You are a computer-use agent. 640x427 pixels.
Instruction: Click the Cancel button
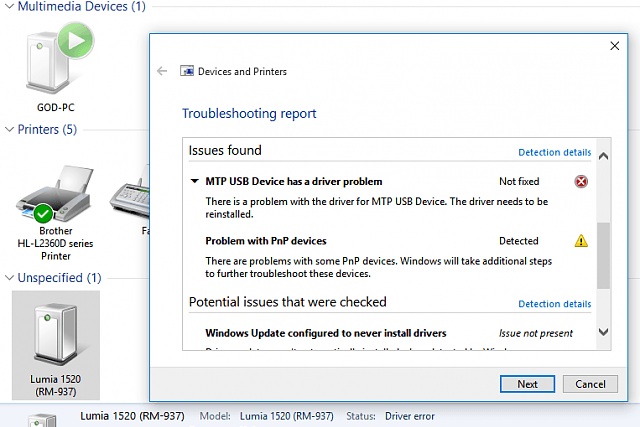click(590, 384)
